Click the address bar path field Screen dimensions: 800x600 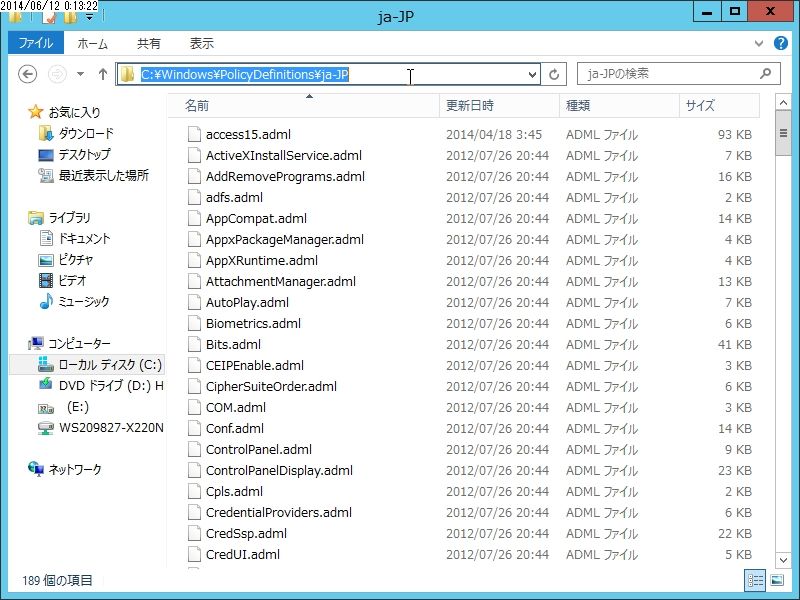(x=328, y=74)
